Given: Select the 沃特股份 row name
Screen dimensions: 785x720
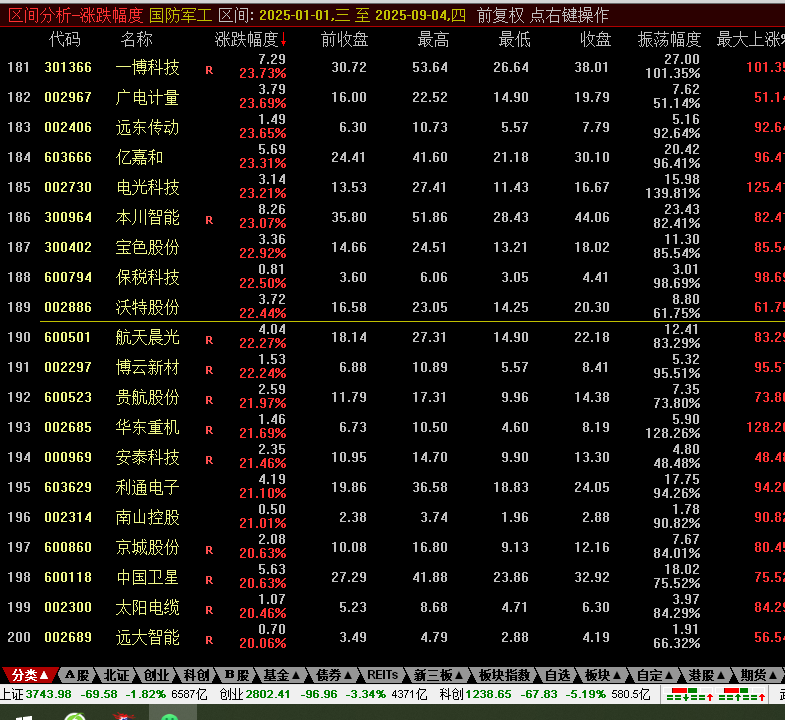Looking at the screenshot, I should click(147, 307).
